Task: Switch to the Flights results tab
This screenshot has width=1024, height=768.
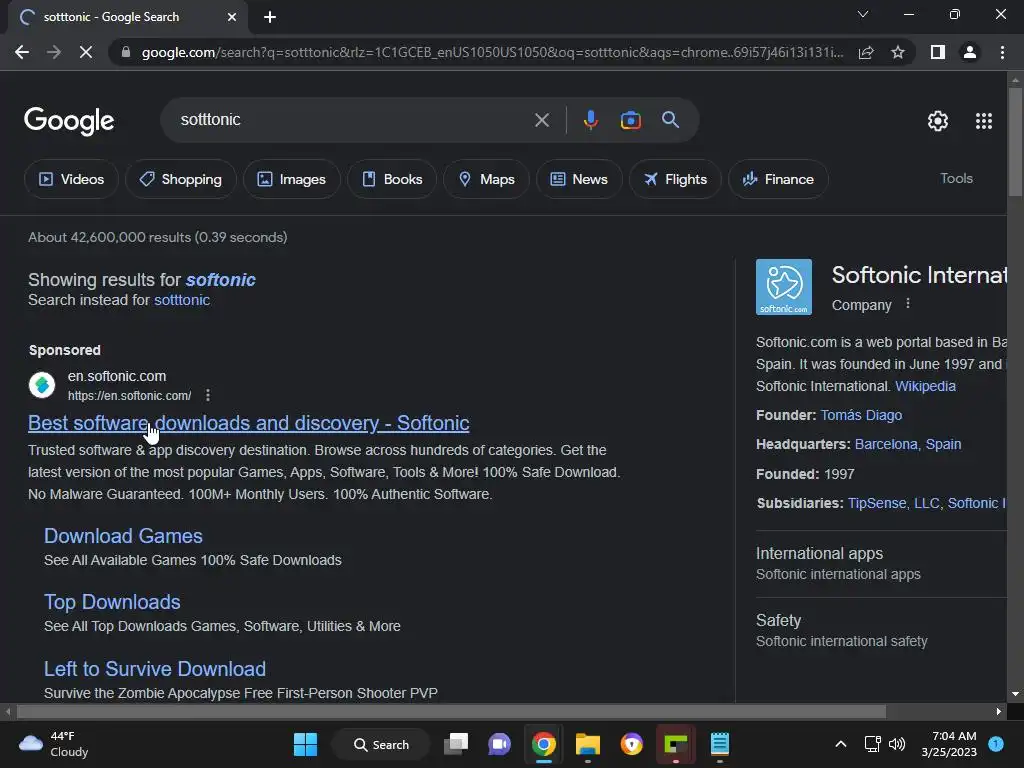Action: pos(675,179)
